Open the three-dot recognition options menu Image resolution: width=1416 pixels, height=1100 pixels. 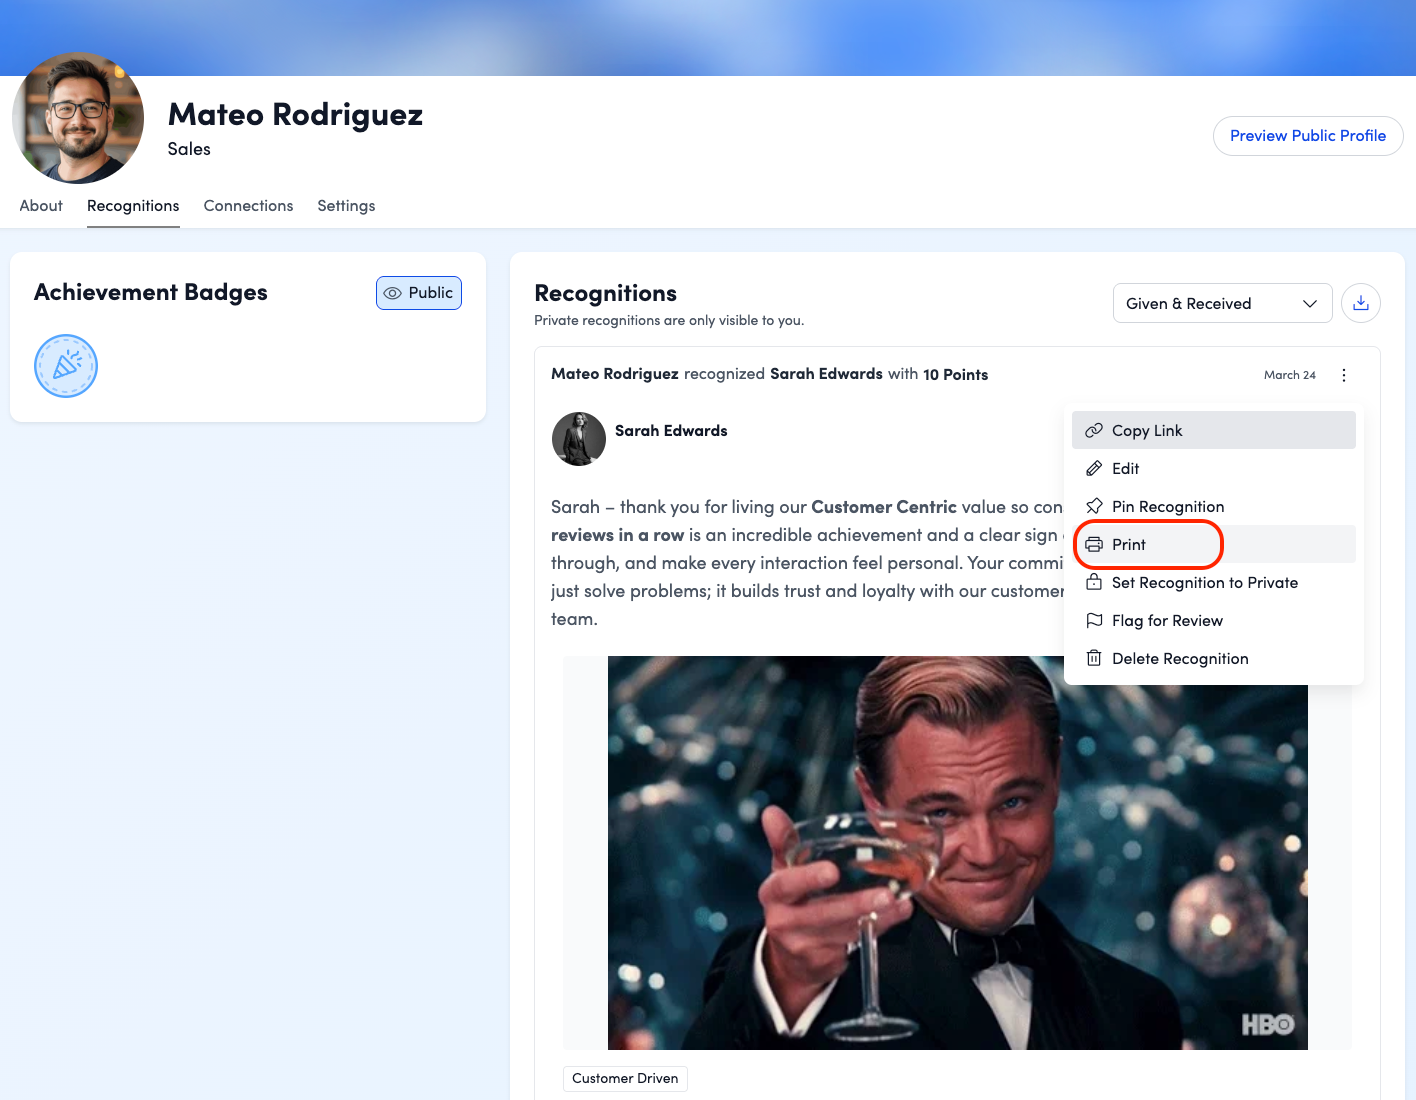coord(1344,375)
